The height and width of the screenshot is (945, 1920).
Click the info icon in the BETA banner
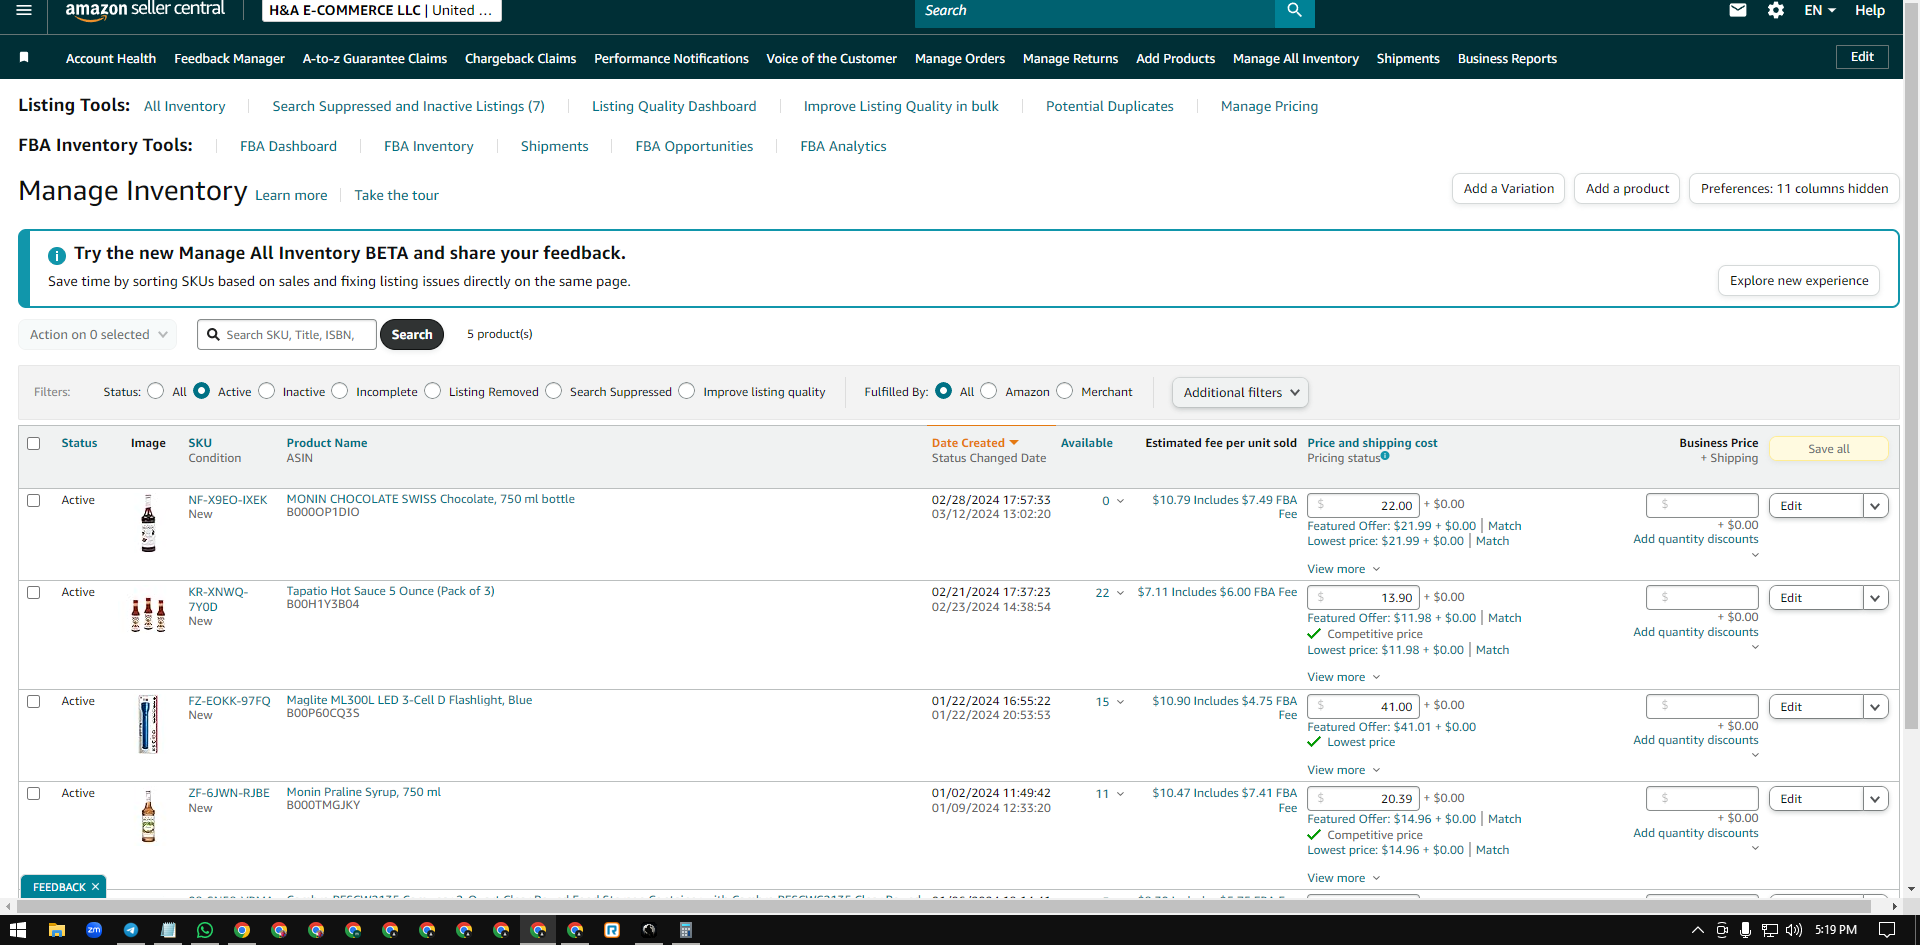(x=57, y=255)
